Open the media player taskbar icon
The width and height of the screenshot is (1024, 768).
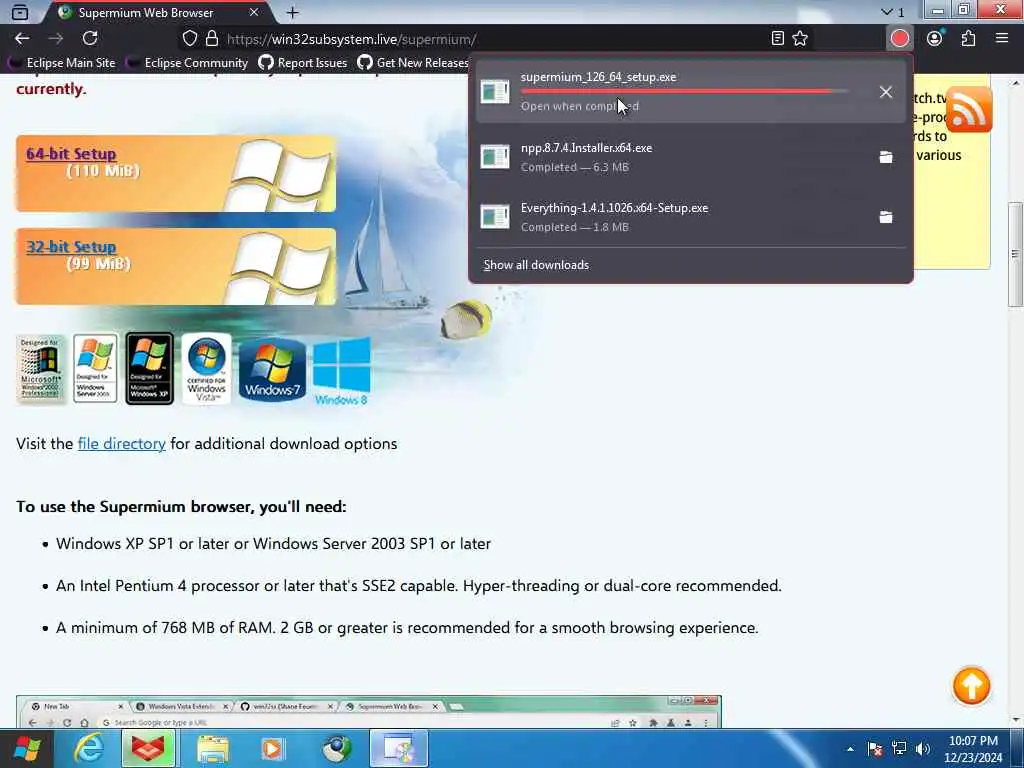tap(273, 748)
